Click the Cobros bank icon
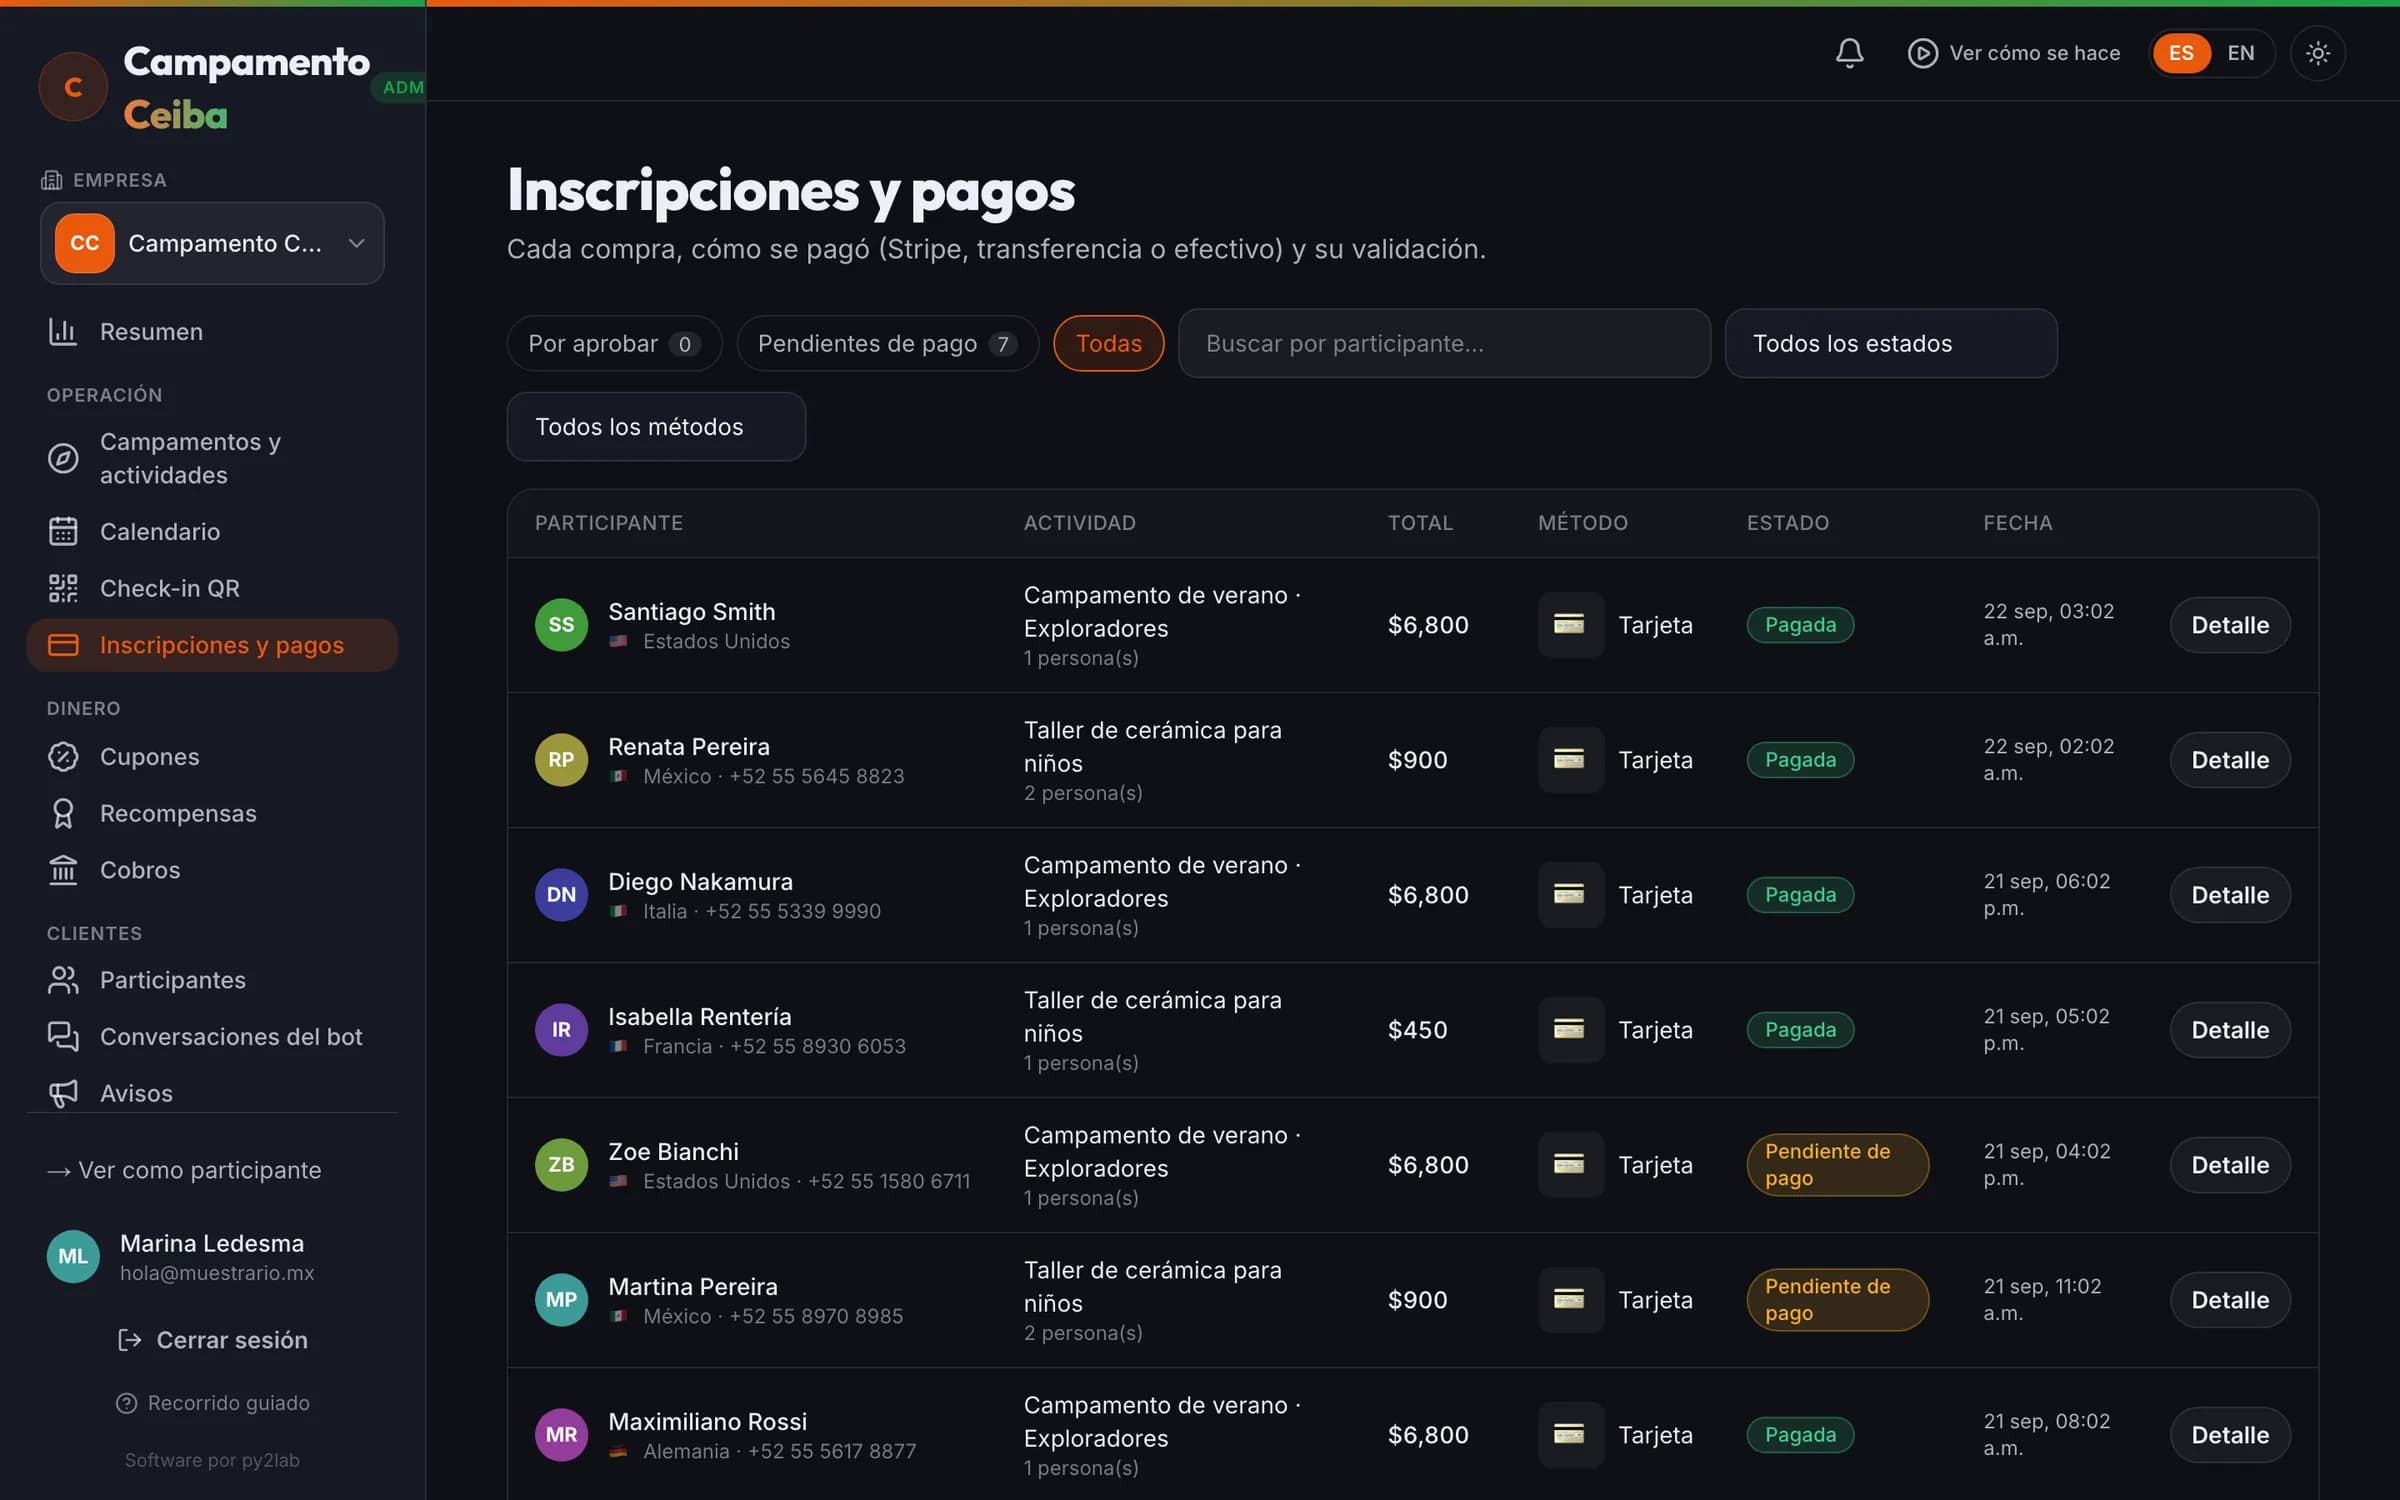Viewport: 2400px width, 1500px height. [x=63, y=871]
